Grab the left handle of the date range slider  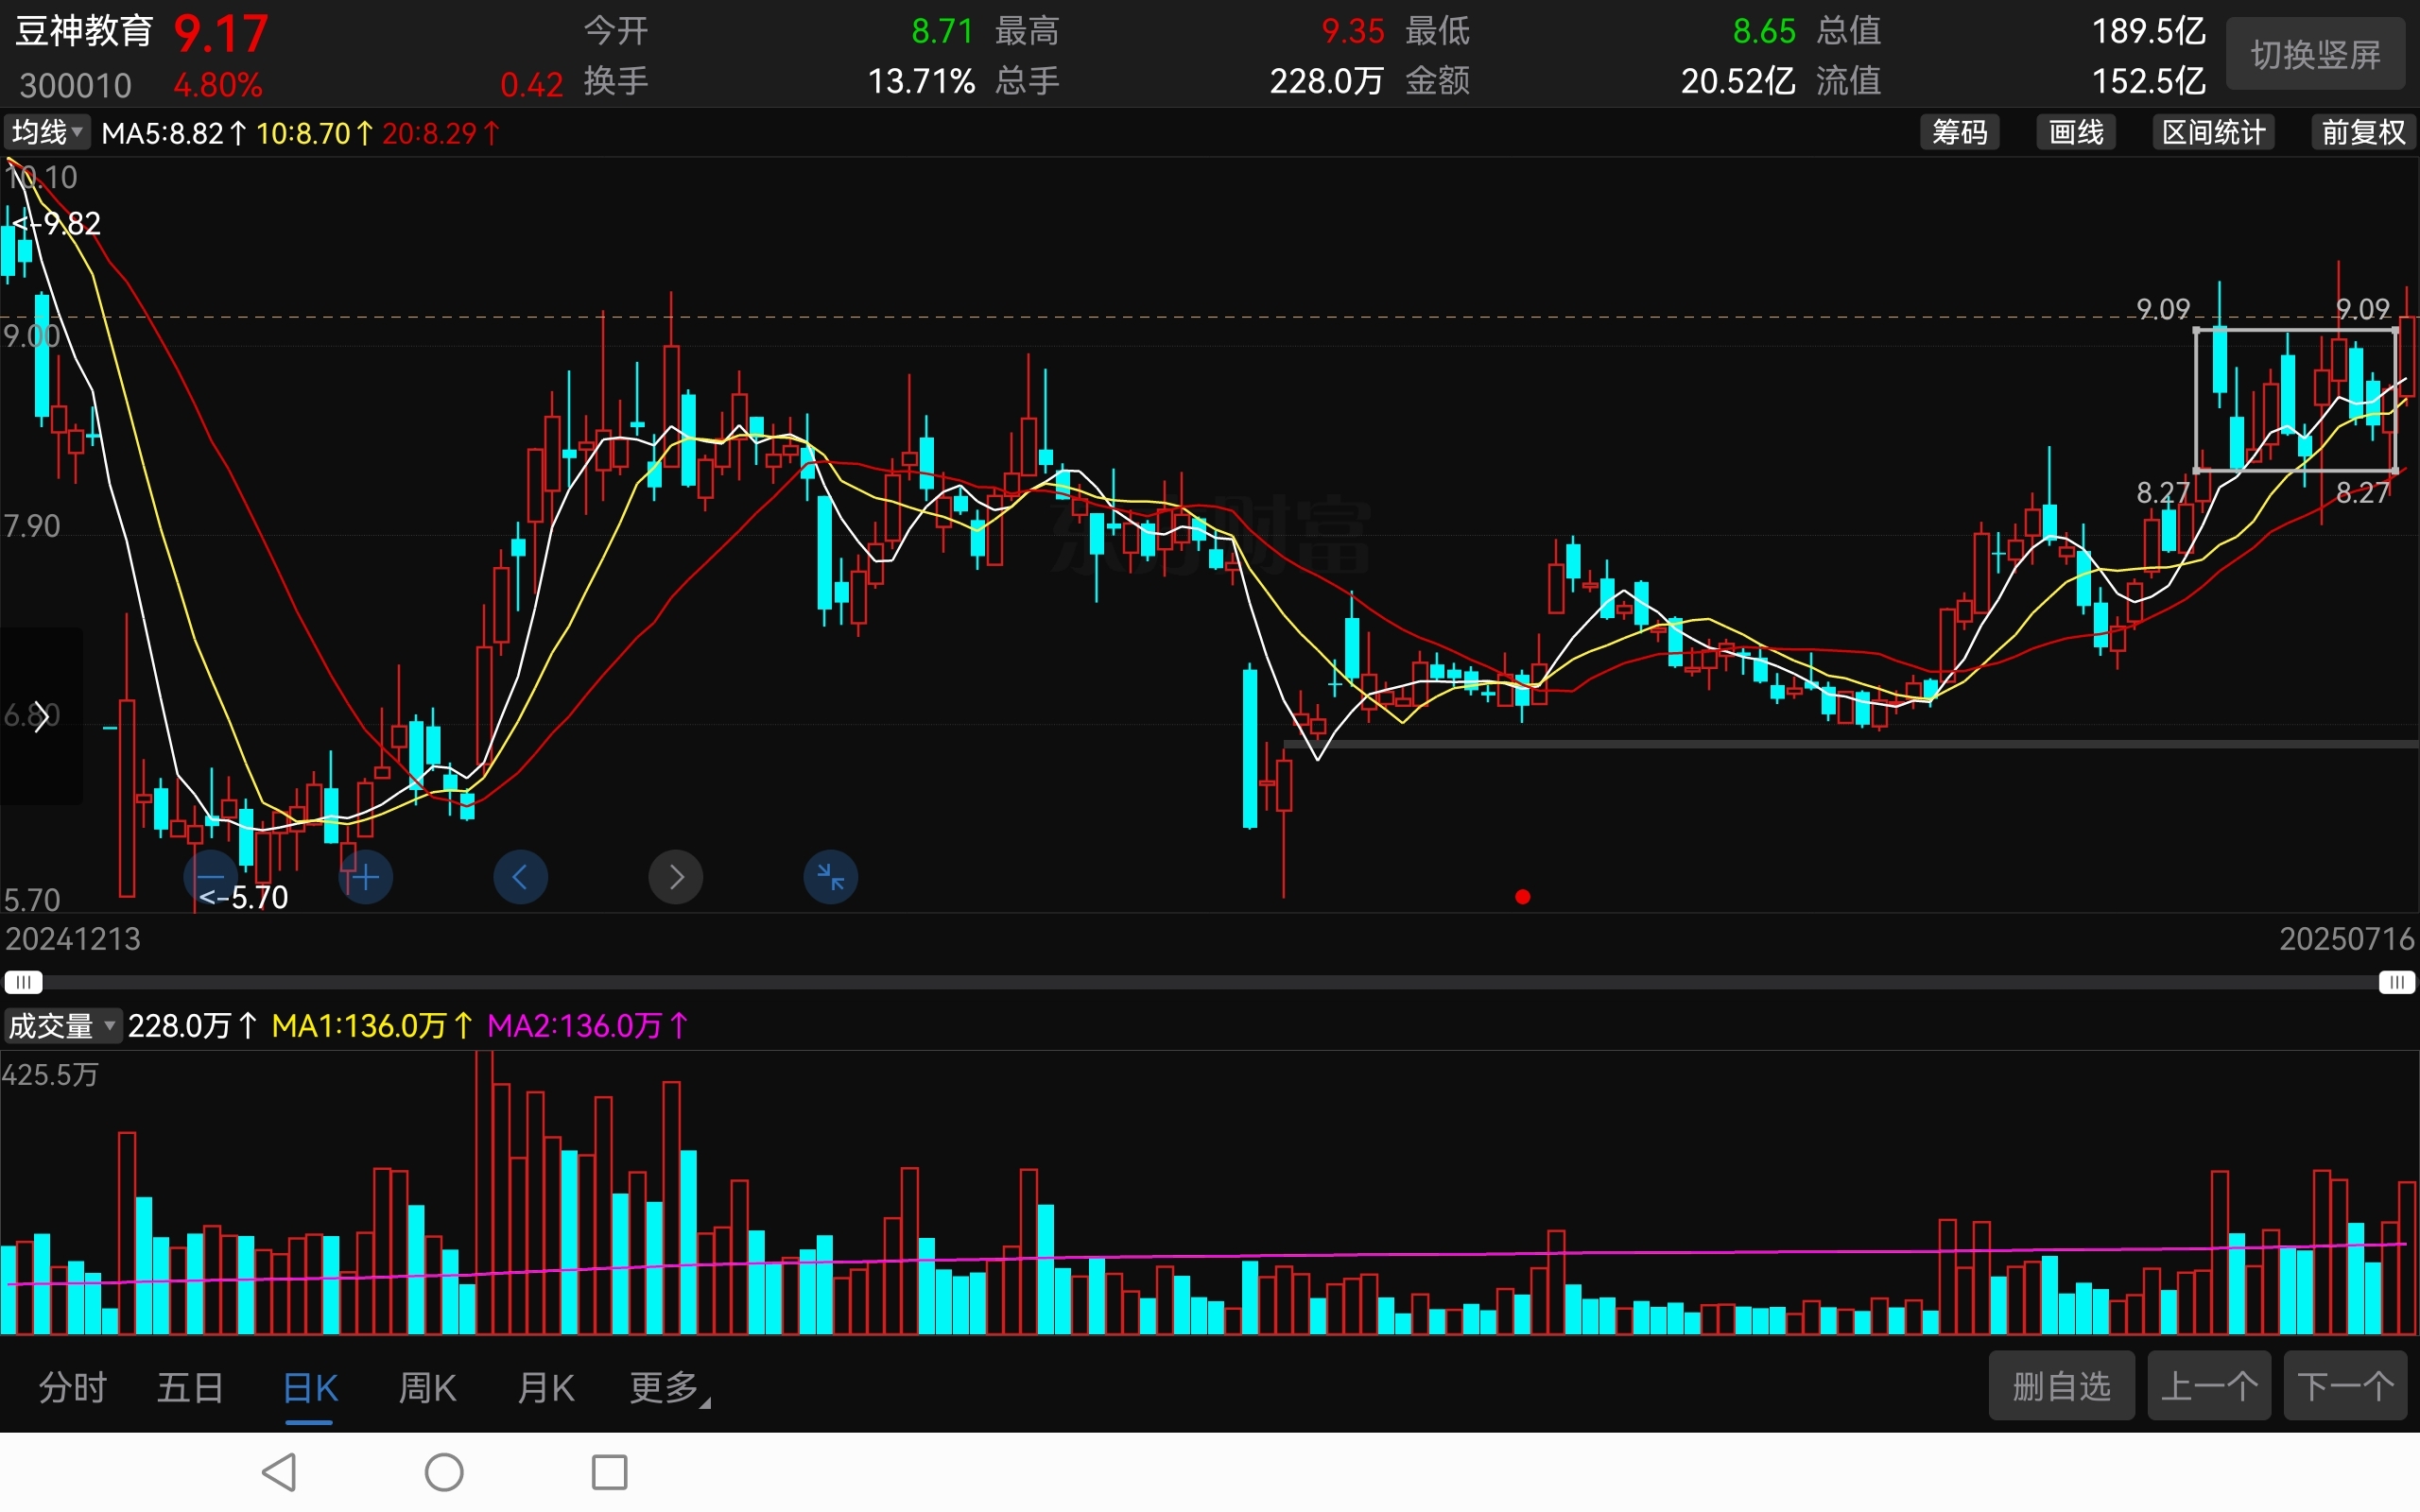(23, 982)
